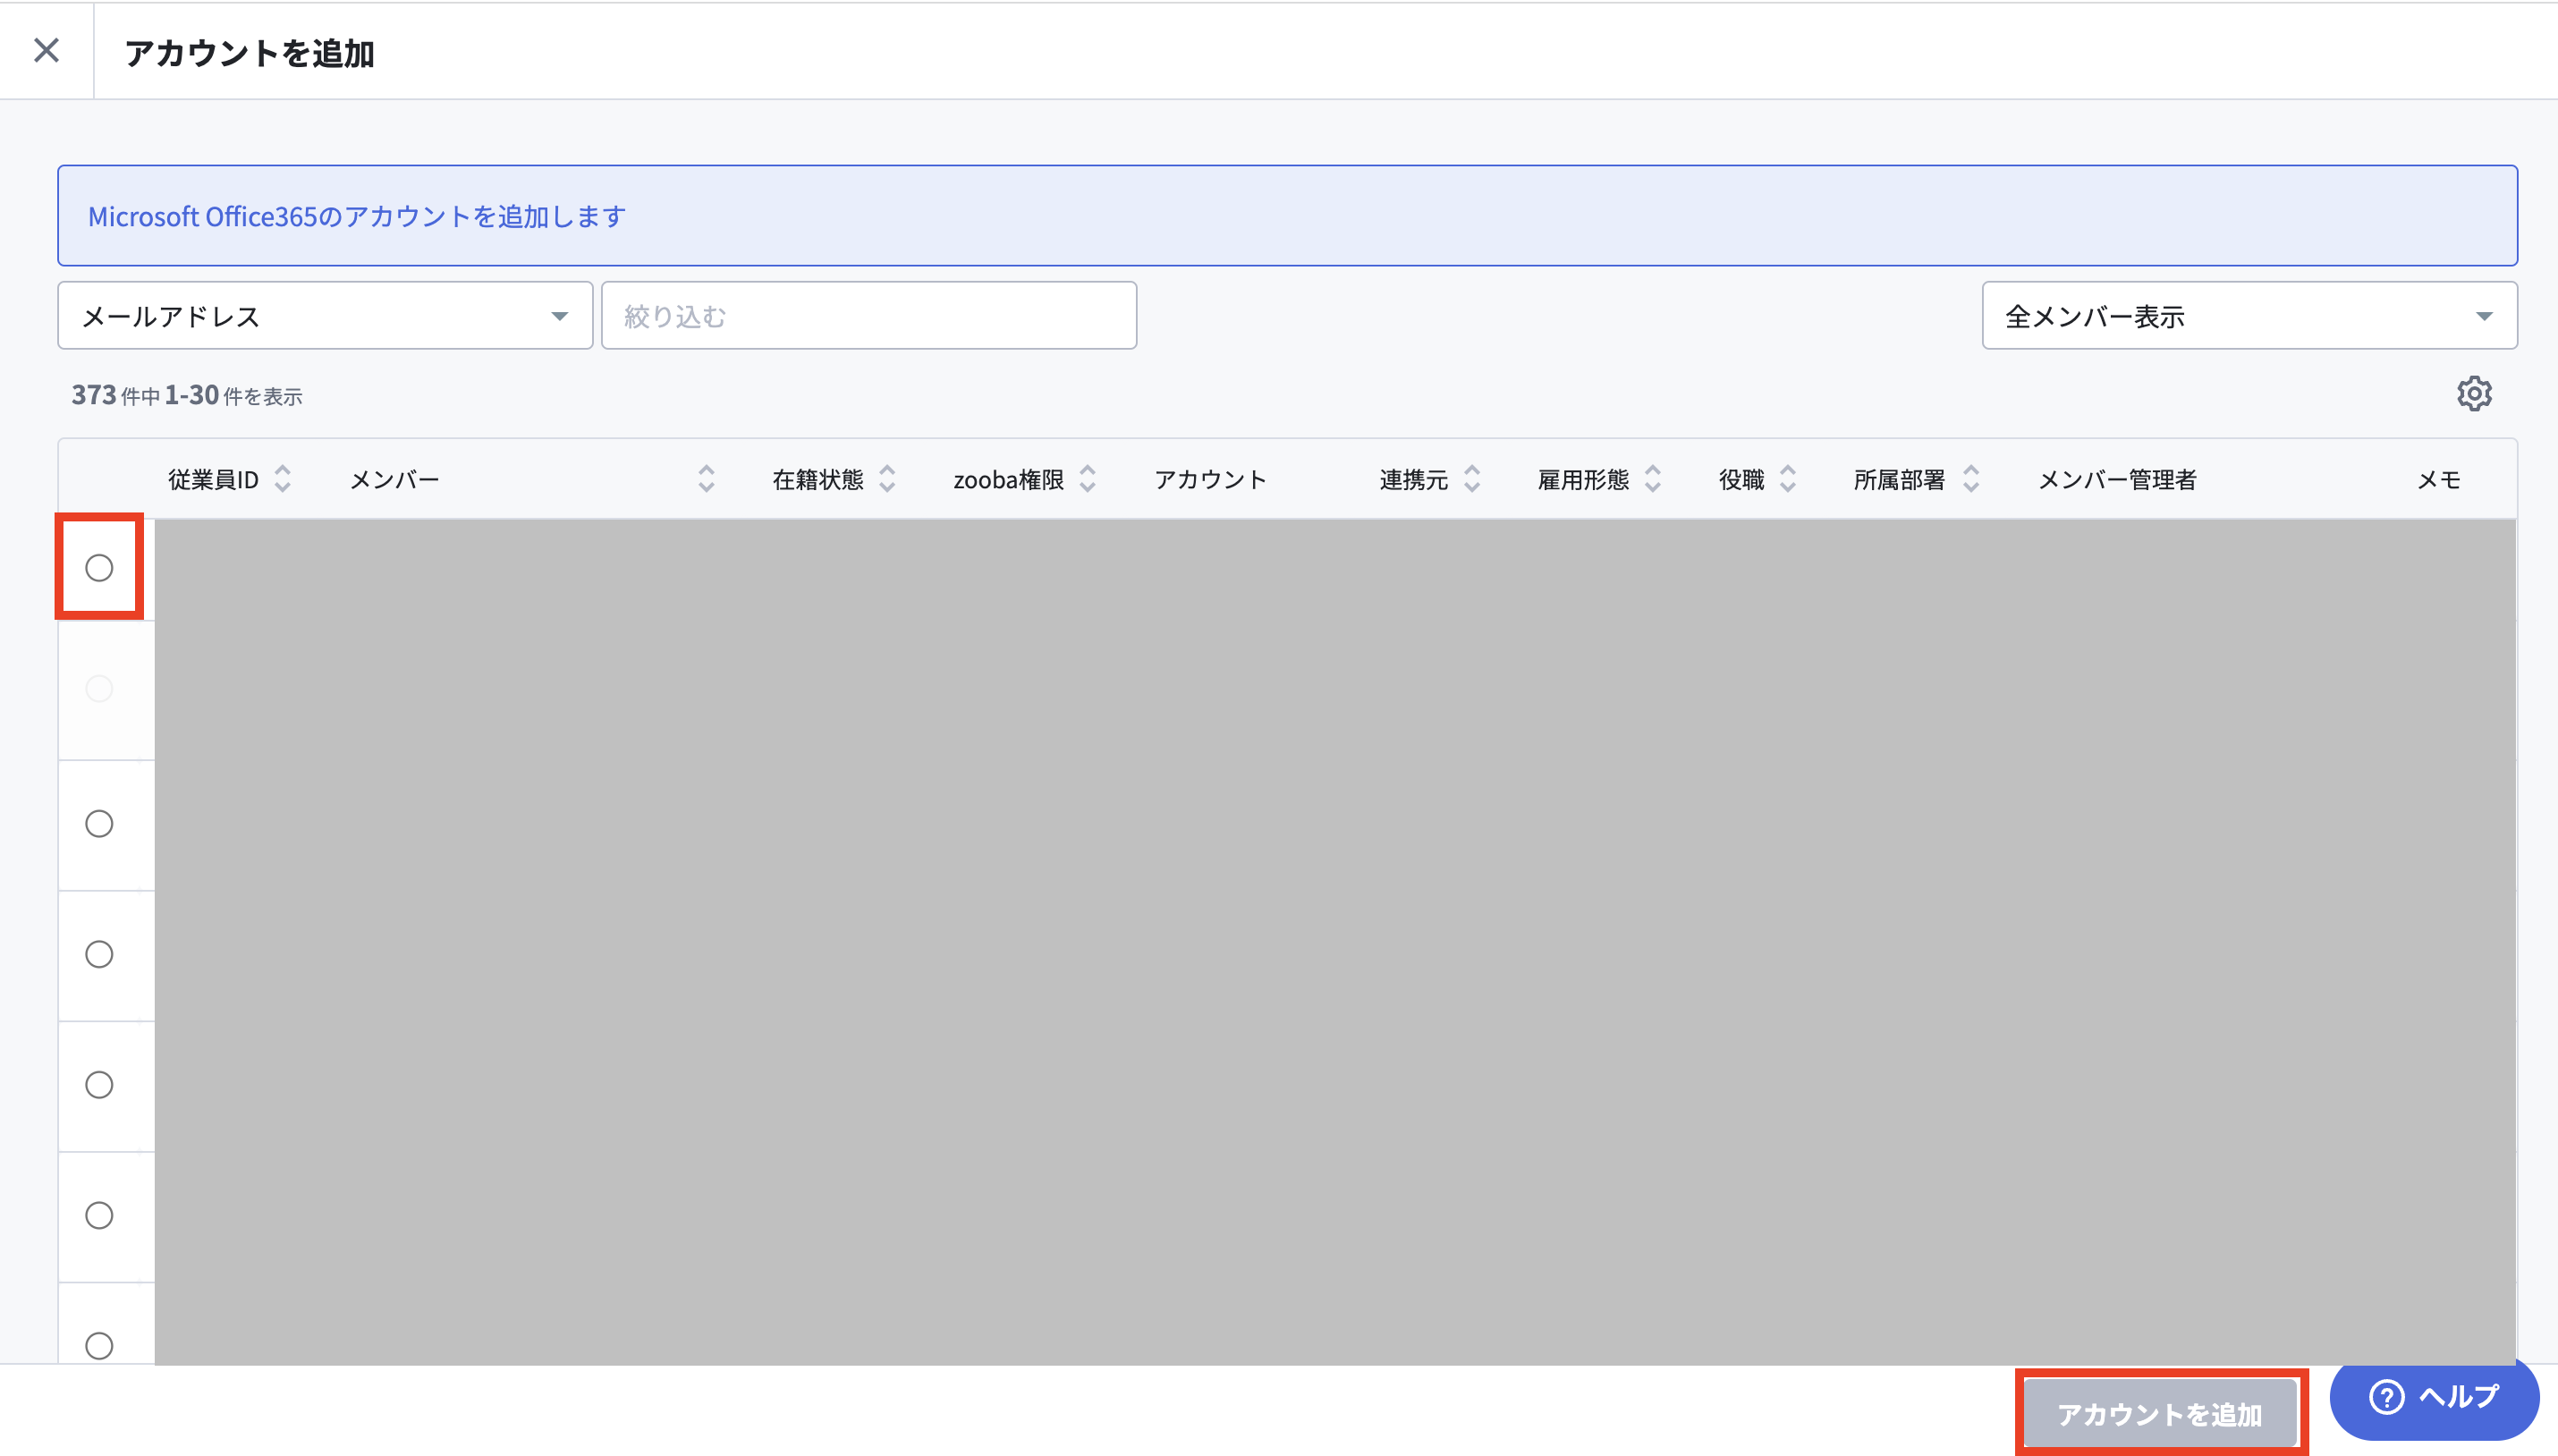The height and width of the screenshot is (1456, 2558).
Task: Sort by 所属部署 column arrows
Action: click(x=1971, y=479)
